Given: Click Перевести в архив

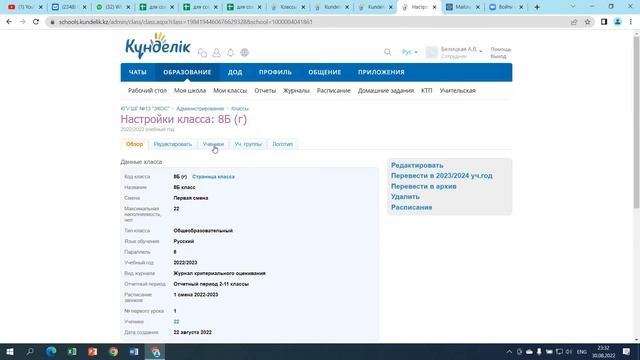Looking at the screenshot, I should coord(424,186).
